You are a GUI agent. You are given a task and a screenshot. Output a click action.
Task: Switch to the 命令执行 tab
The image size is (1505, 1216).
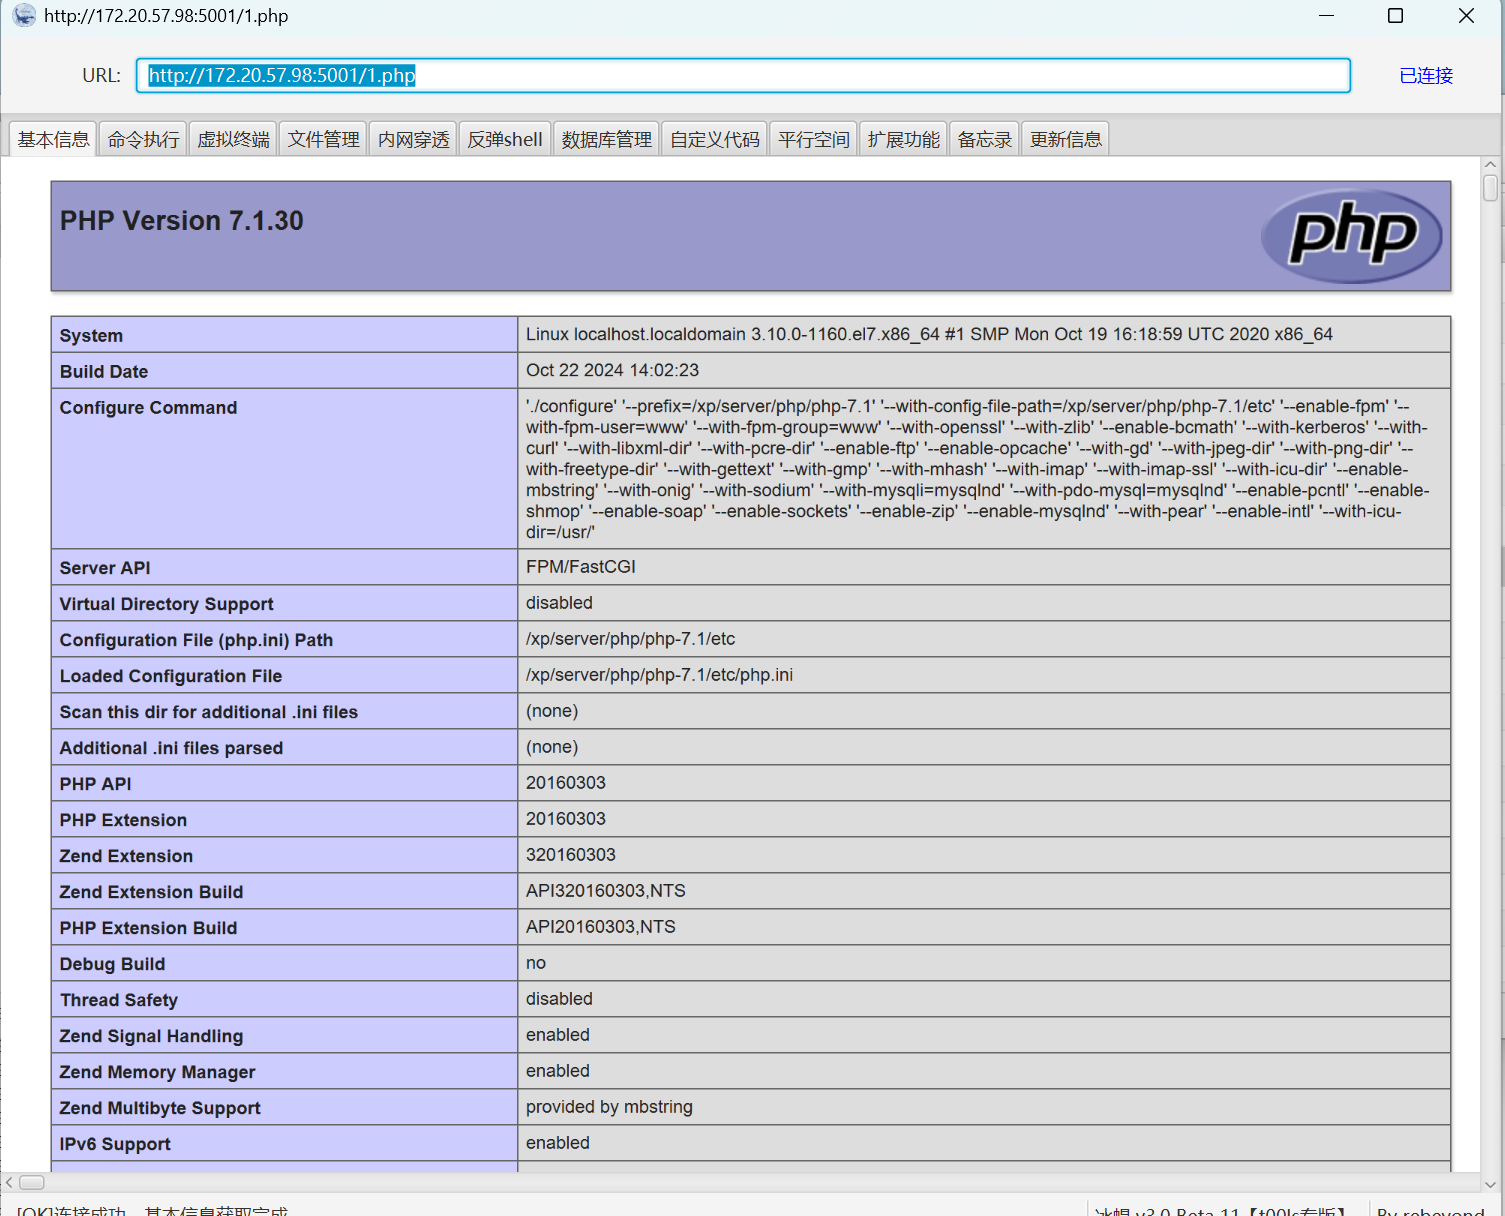144,139
